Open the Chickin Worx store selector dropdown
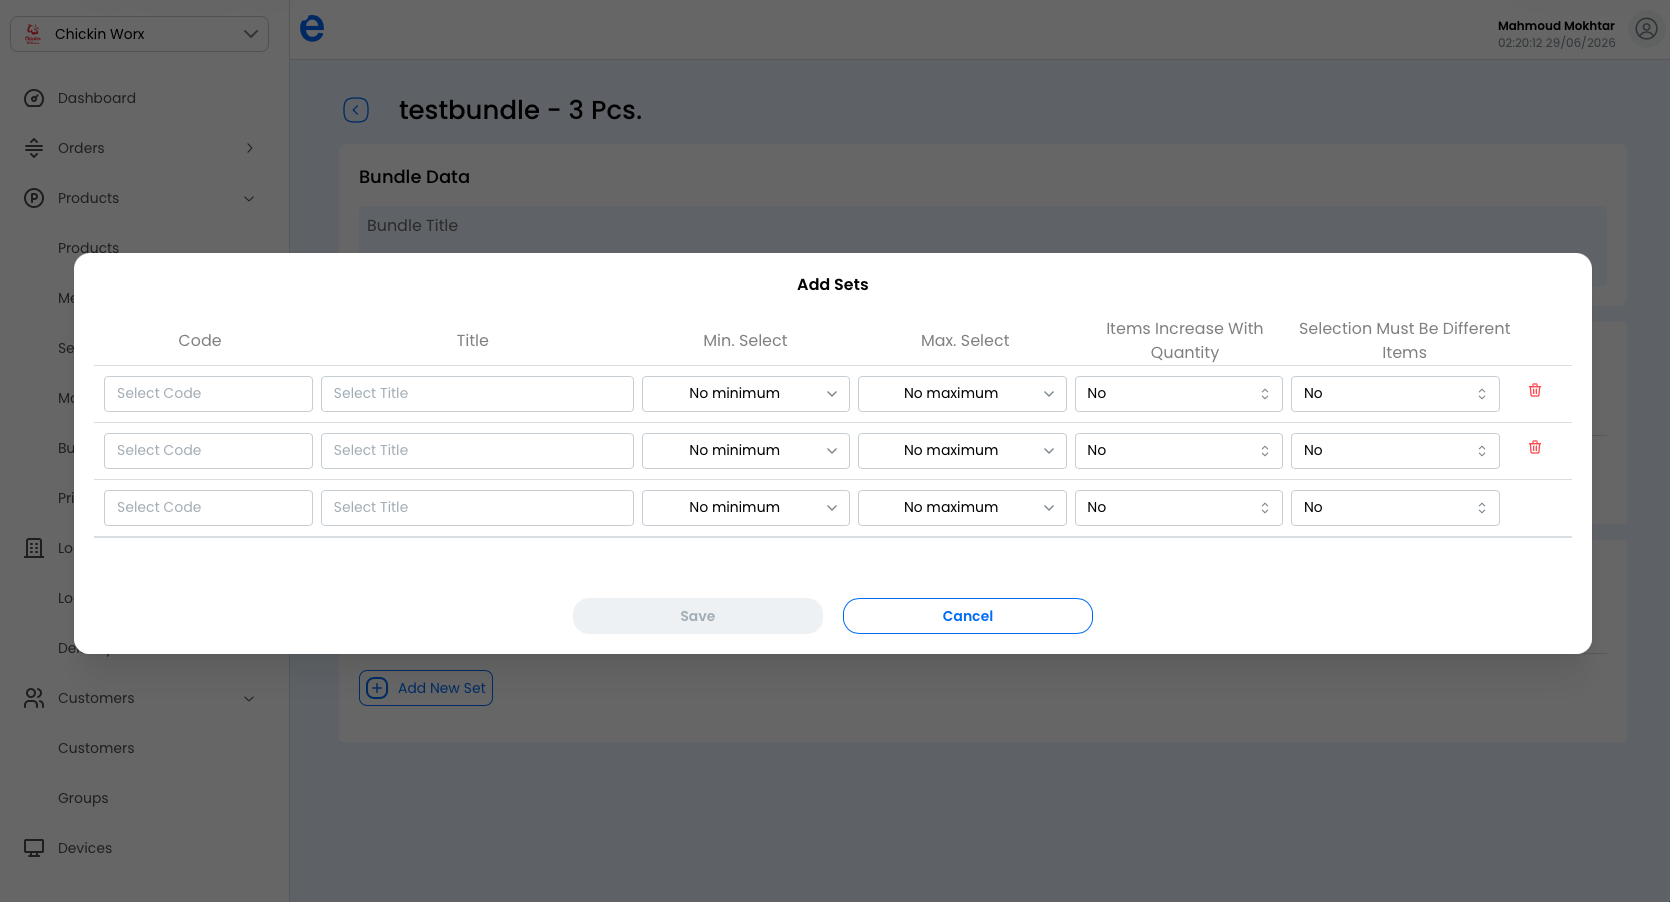This screenshot has height=902, width=1670. 139,34
